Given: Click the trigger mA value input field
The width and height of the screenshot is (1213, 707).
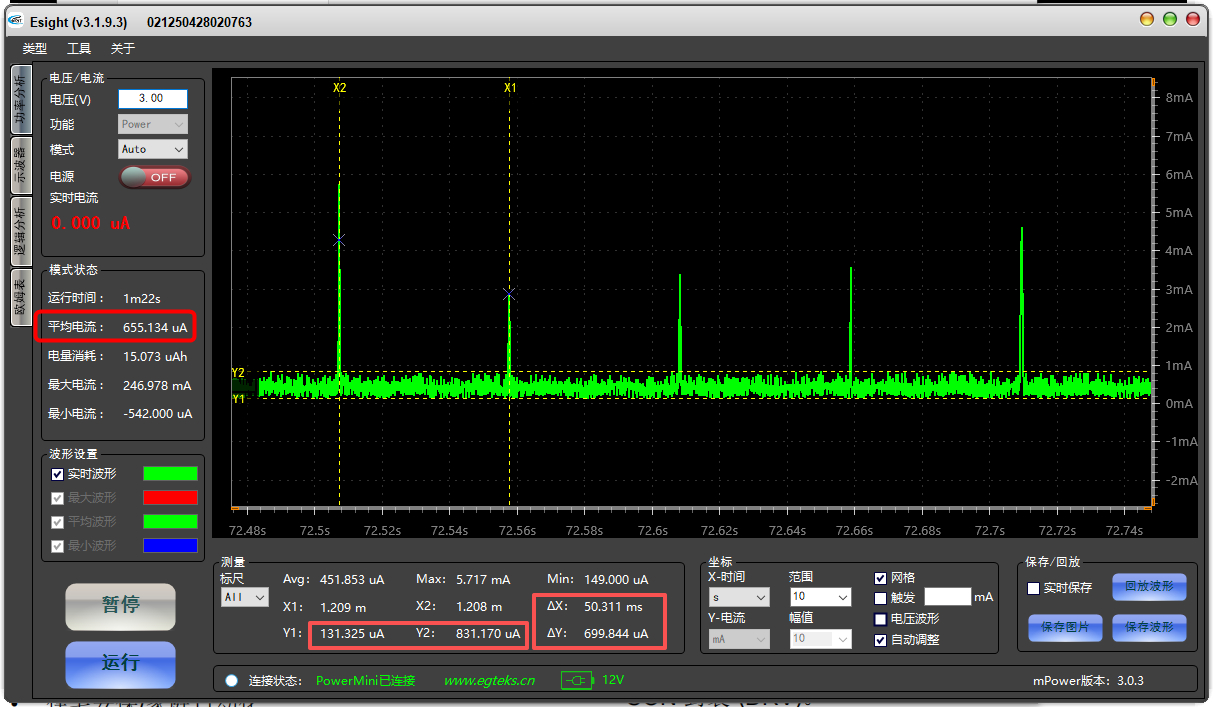Looking at the screenshot, I should pyautogui.click(x=947, y=597).
